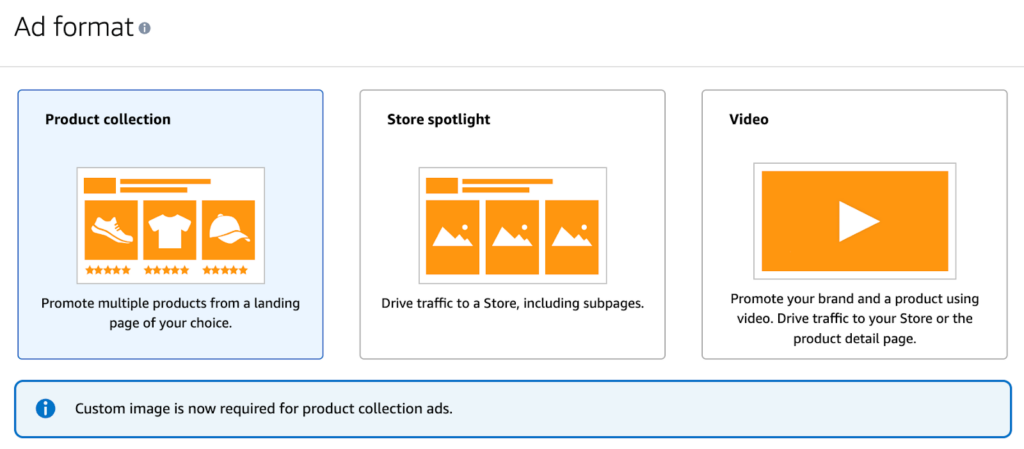Click the Video format description text

coord(855,319)
